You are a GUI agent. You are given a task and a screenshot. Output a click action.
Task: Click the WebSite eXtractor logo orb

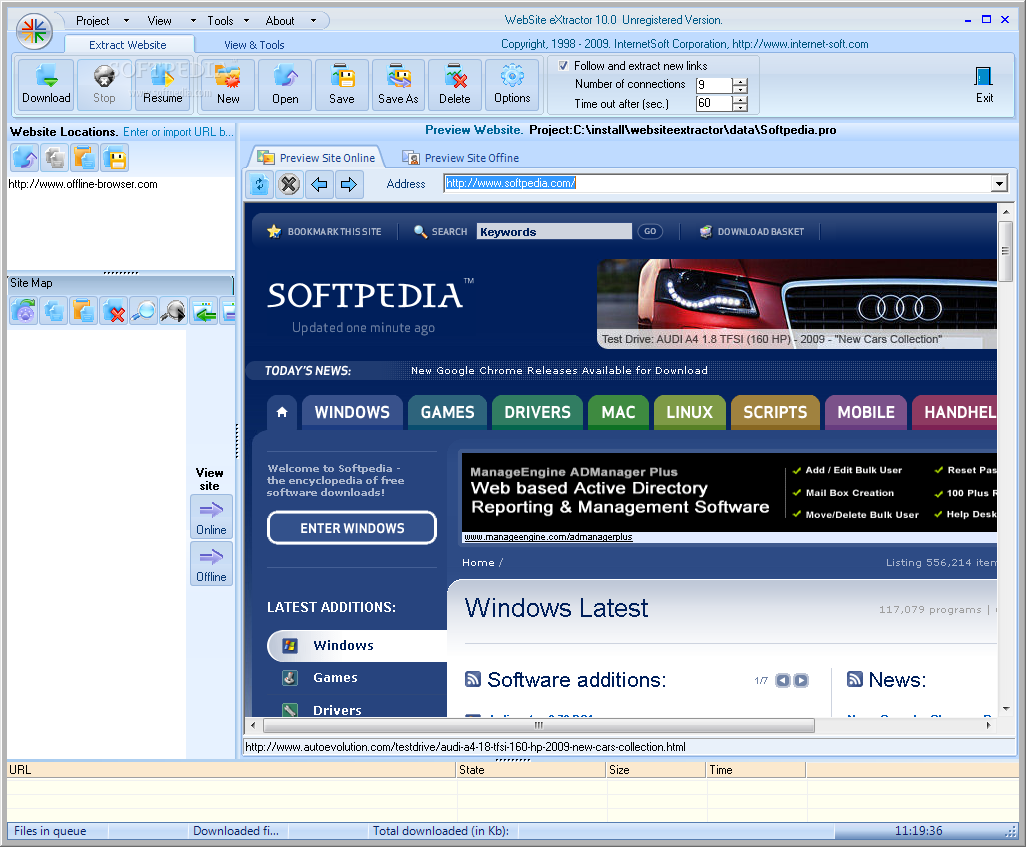[34, 31]
